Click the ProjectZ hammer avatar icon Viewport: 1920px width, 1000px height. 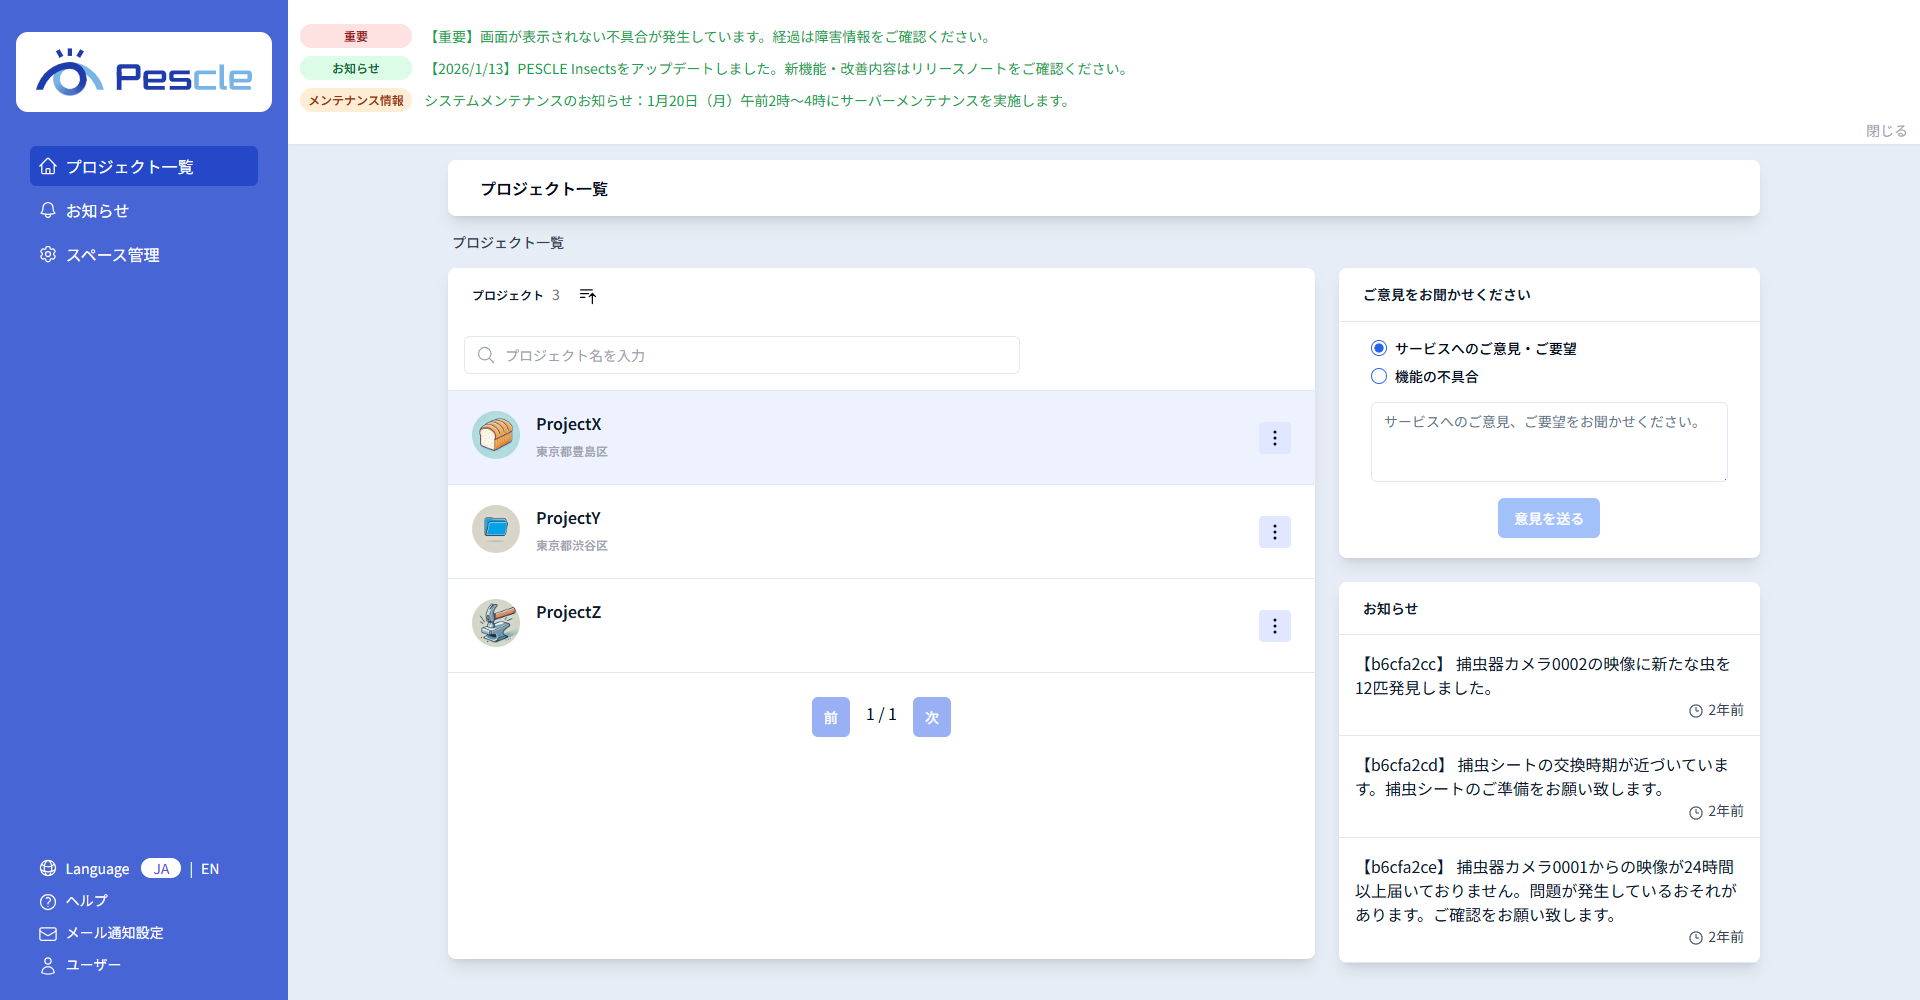[x=496, y=623]
